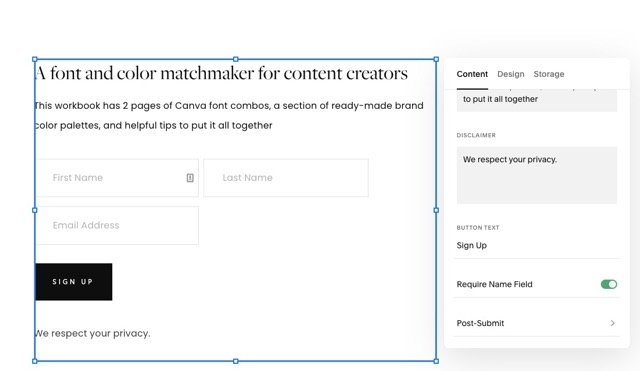The height and width of the screenshot is (371, 640).
Task: Click the Email Address input field
Action: point(117,225)
